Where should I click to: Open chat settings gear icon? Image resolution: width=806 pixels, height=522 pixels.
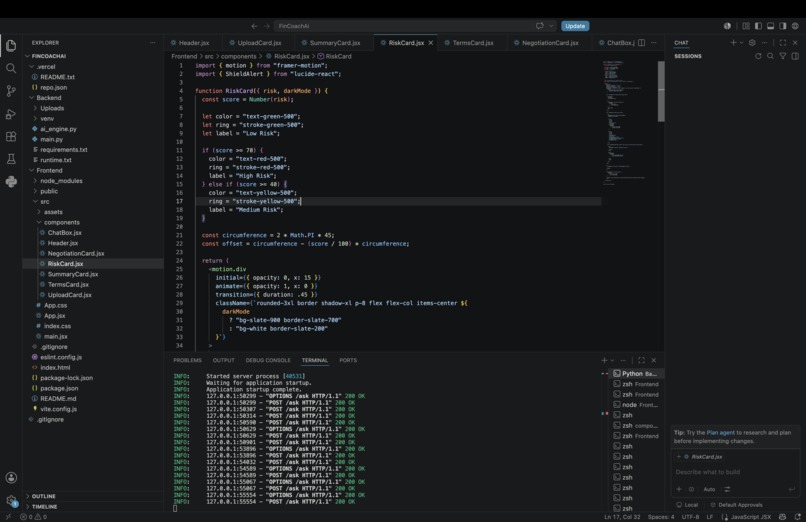coord(752,43)
